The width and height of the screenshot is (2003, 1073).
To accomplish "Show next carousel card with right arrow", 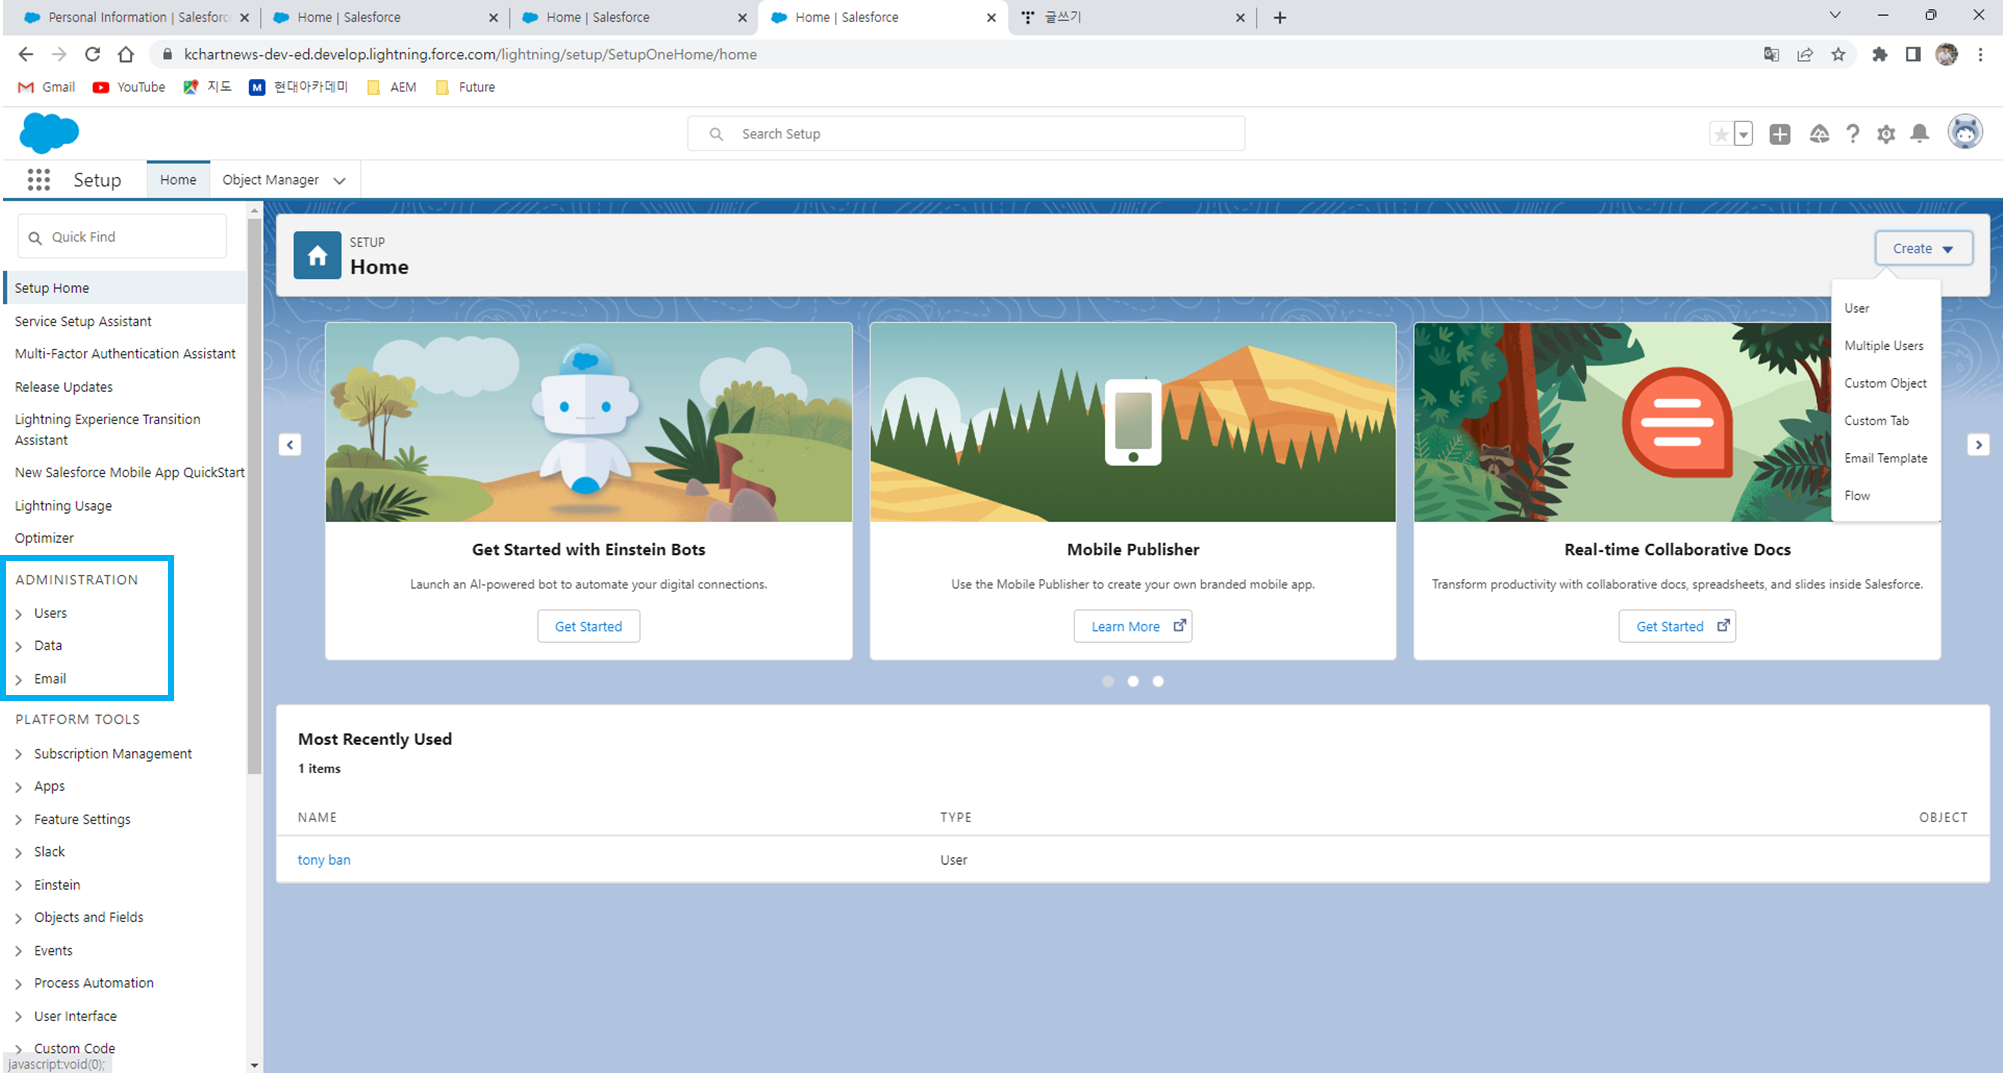I will point(1978,445).
